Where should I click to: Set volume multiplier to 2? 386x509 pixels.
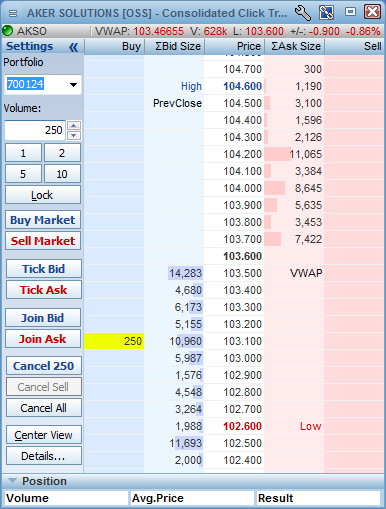tap(62, 153)
